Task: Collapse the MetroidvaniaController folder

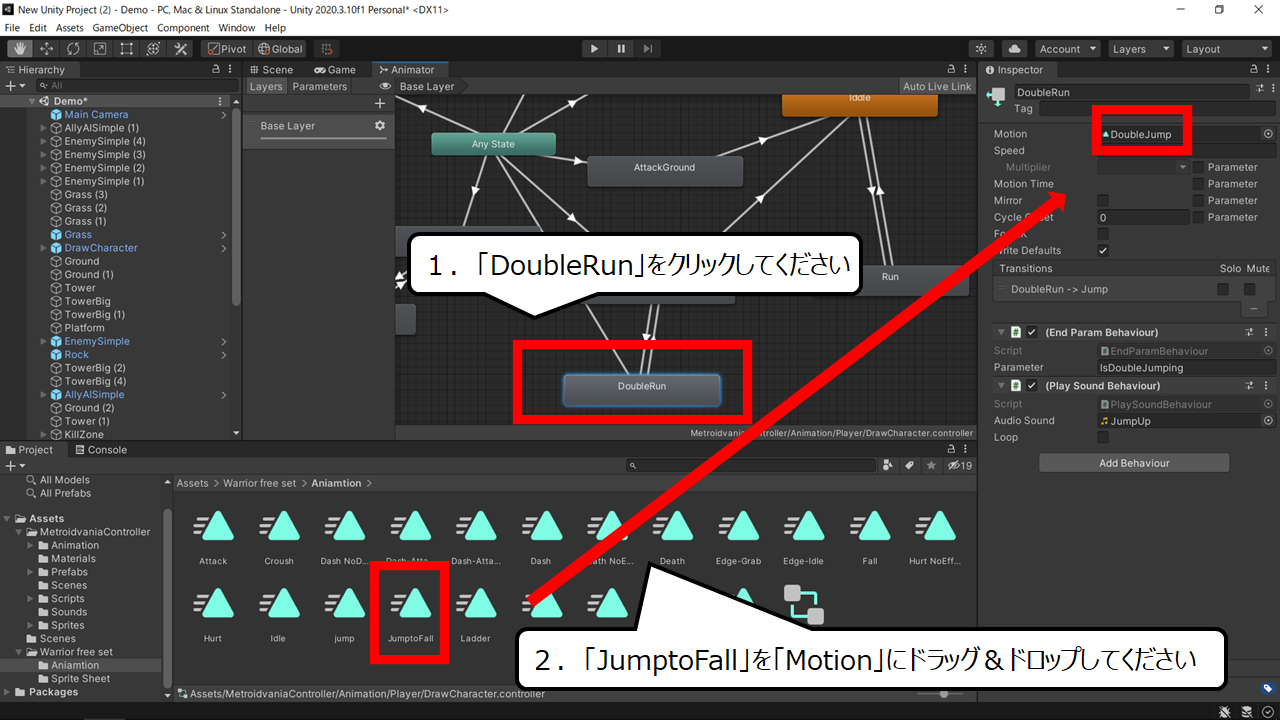Action: [19, 532]
